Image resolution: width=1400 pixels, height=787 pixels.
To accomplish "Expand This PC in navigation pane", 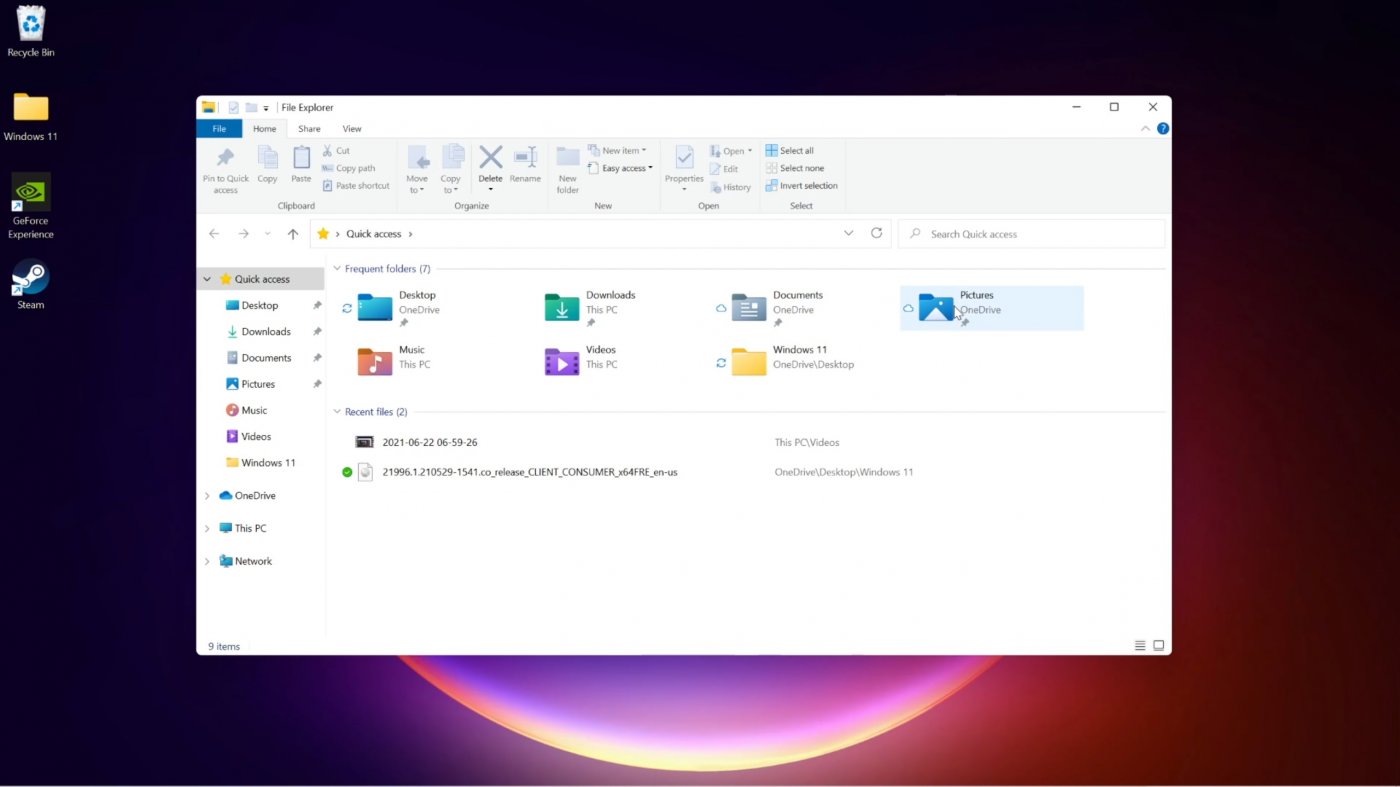I will coord(207,528).
